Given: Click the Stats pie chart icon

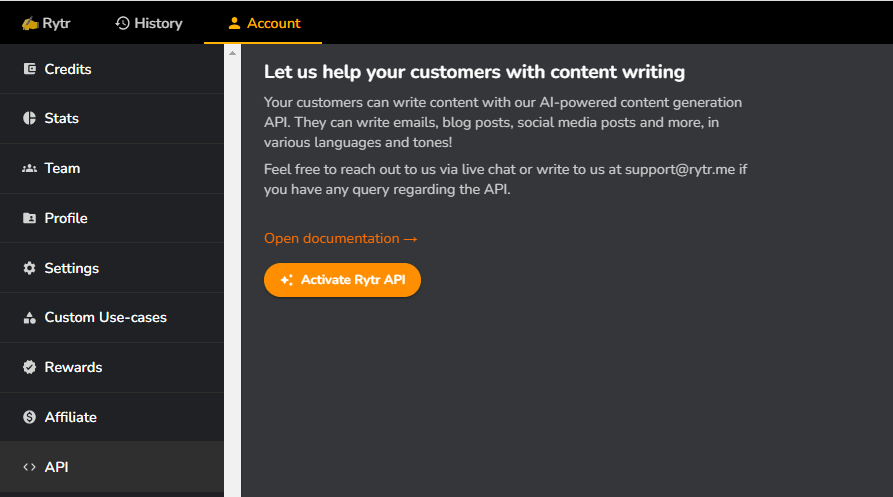Looking at the screenshot, I should [29, 118].
